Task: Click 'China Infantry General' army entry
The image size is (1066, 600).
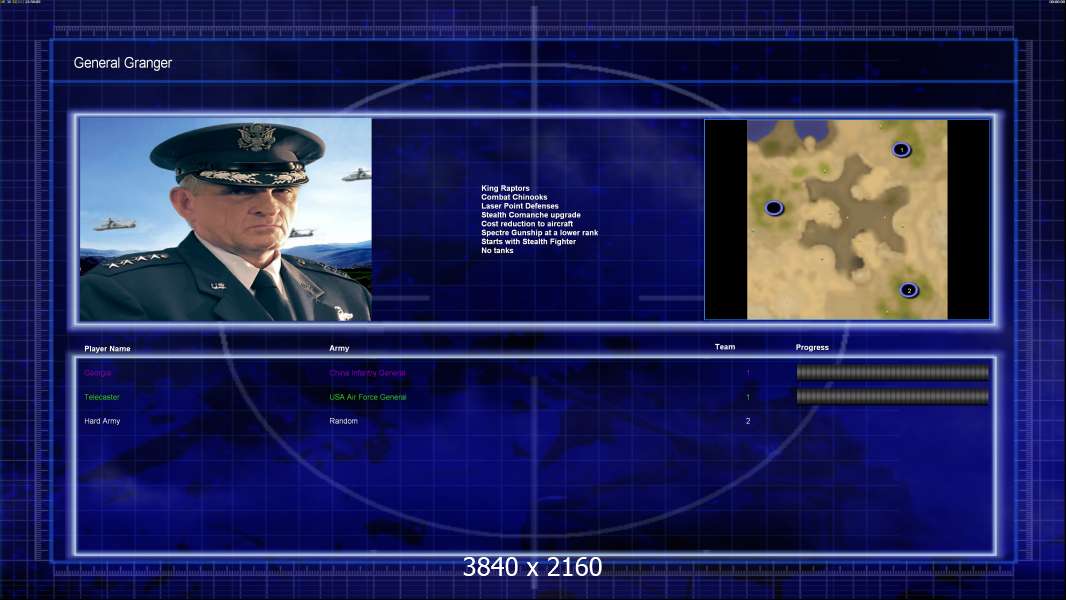Action: click(x=368, y=373)
